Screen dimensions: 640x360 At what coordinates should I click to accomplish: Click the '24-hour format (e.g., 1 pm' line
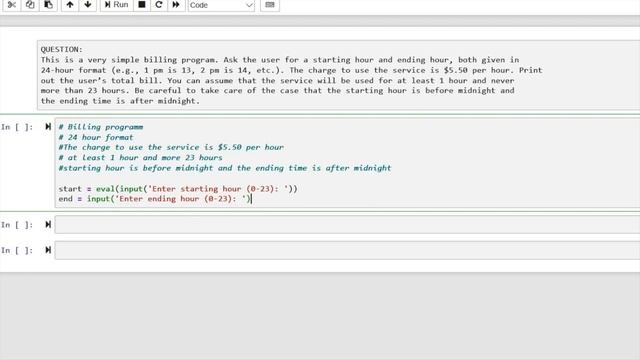point(291,70)
